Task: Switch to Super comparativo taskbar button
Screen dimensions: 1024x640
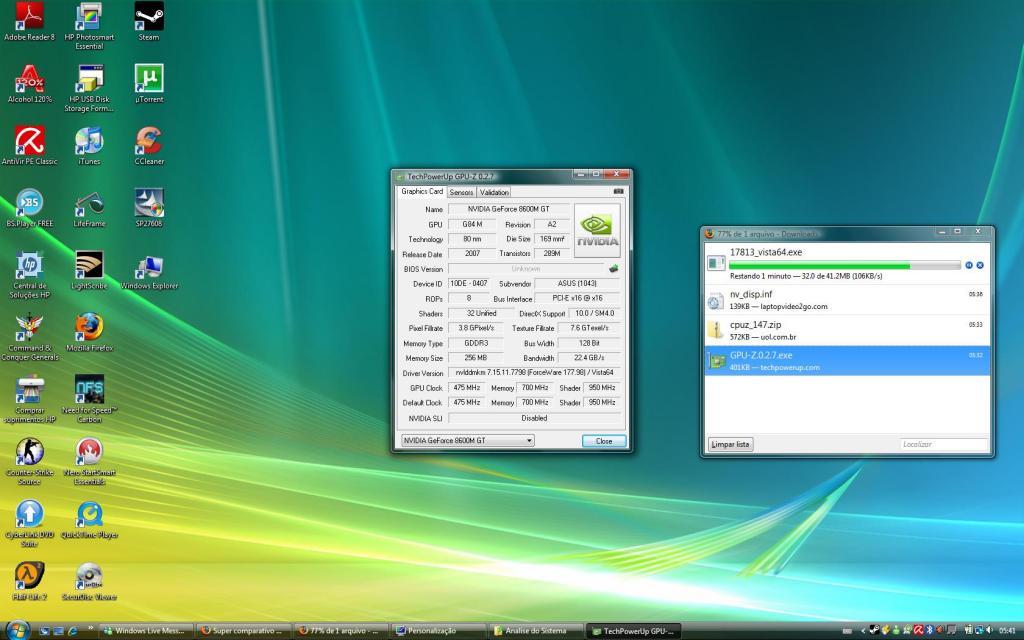Action: [243, 631]
